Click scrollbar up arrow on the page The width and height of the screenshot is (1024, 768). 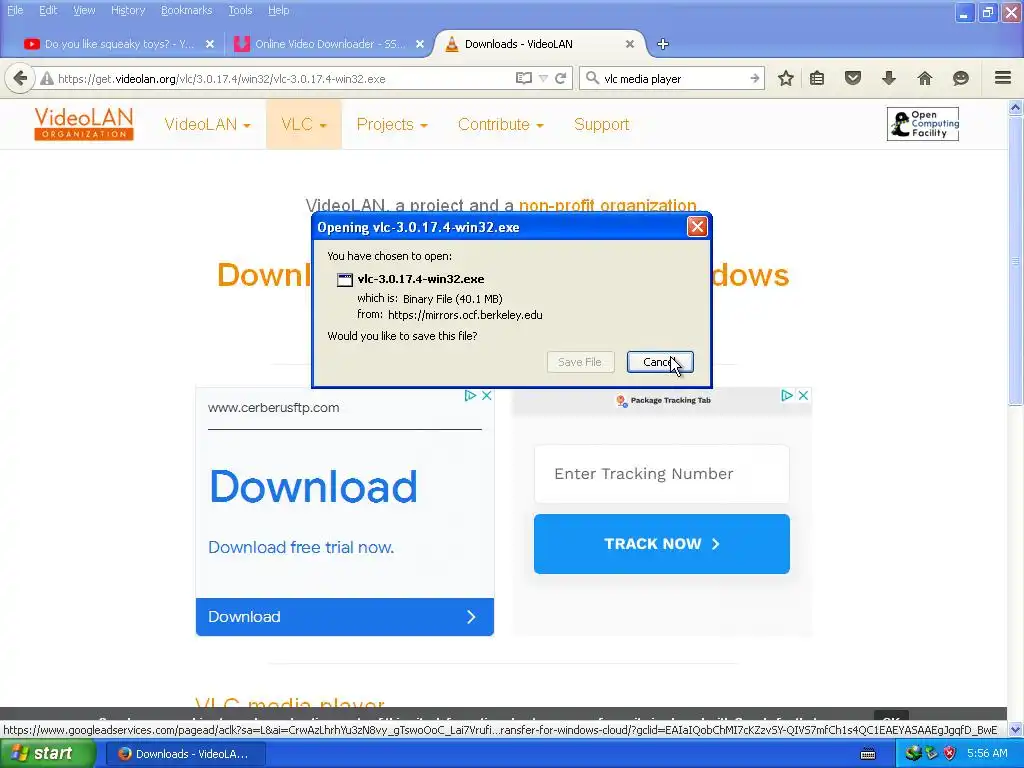click(x=1015, y=108)
